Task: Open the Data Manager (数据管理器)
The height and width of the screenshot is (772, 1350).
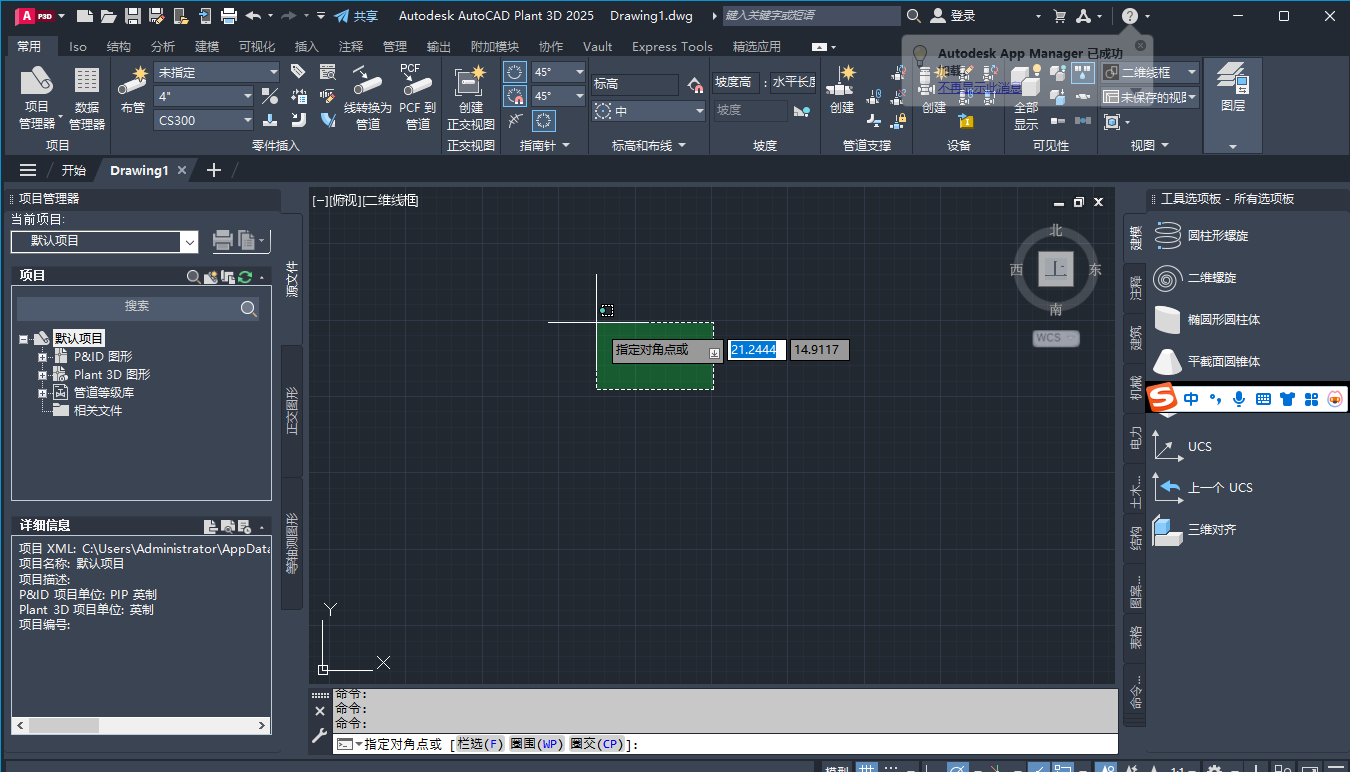Action: (x=87, y=98)
